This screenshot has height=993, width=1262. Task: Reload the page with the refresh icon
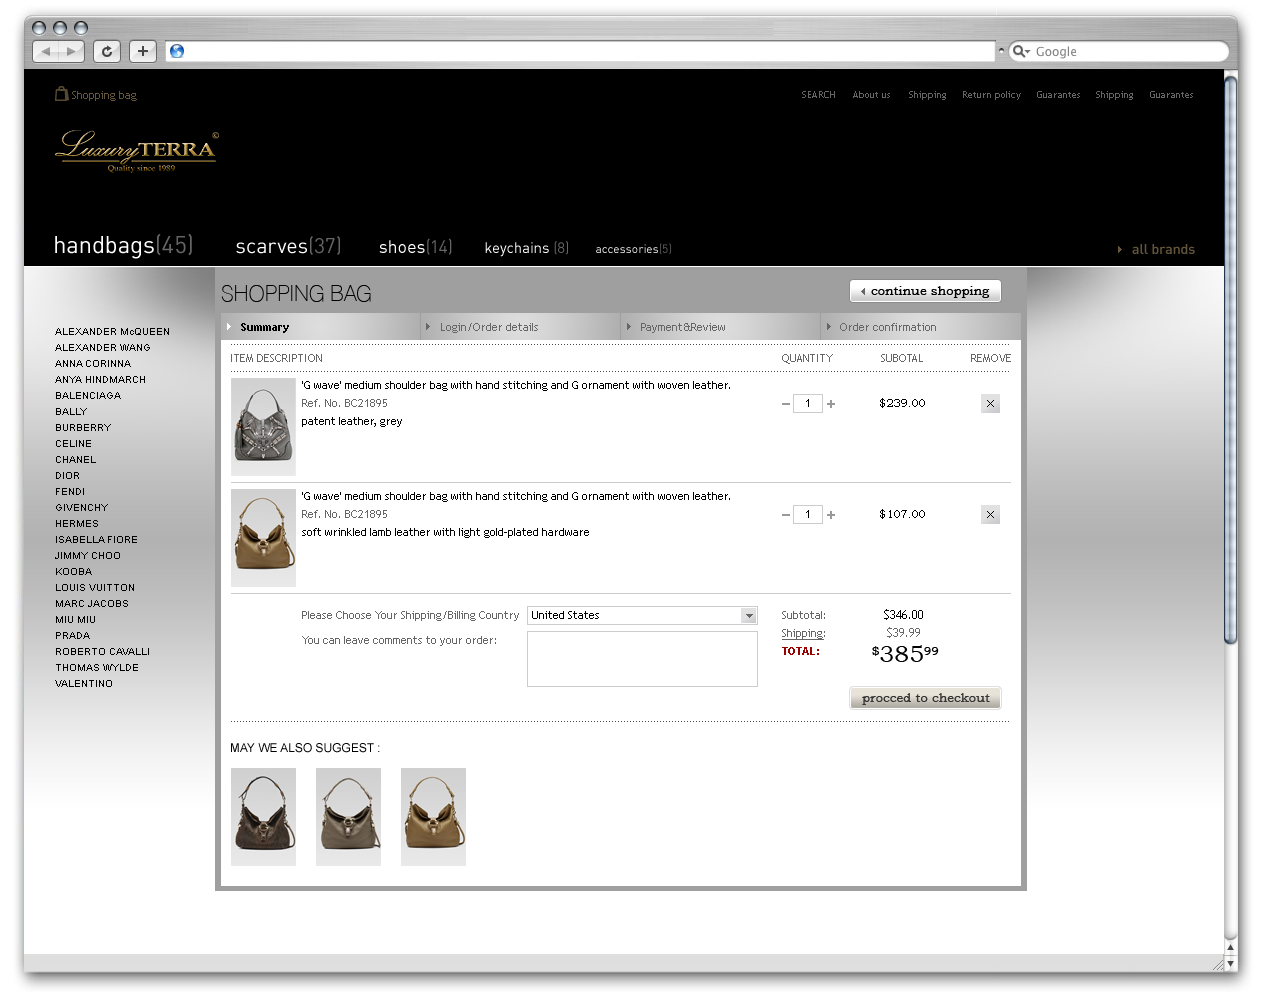click(x=107, y=51)
